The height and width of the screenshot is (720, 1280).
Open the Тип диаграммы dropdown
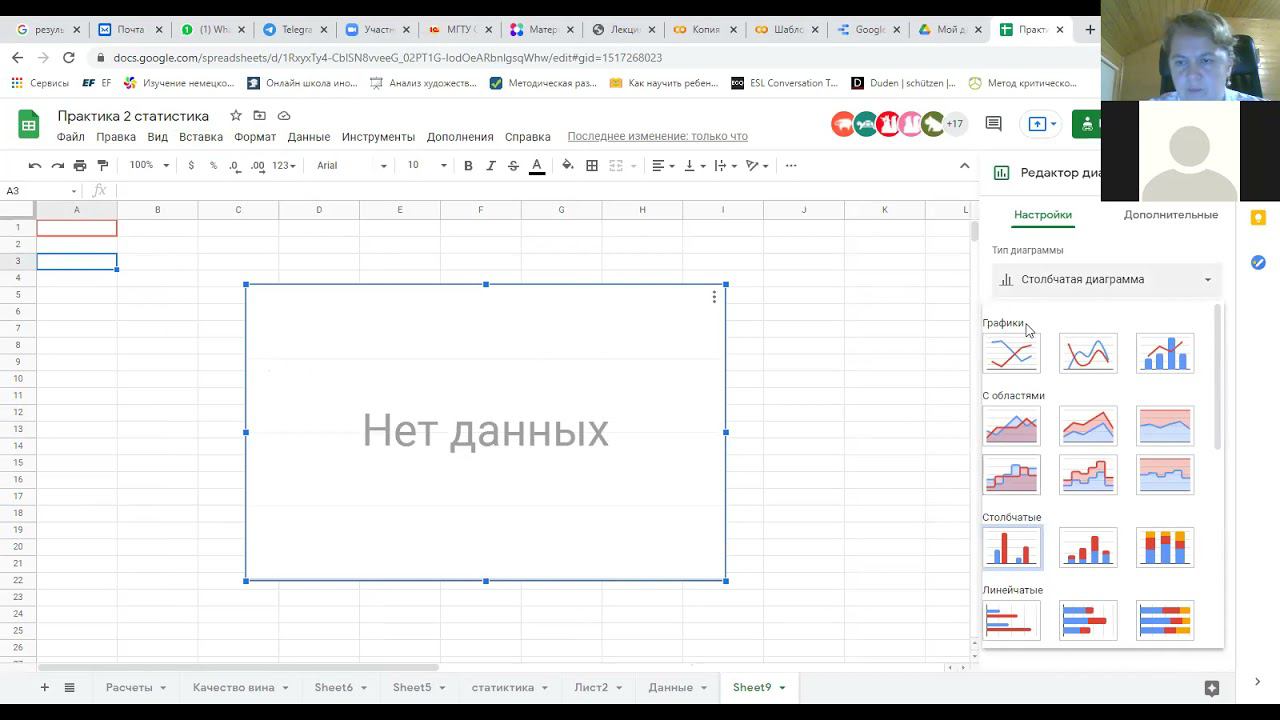[1106, 280]
